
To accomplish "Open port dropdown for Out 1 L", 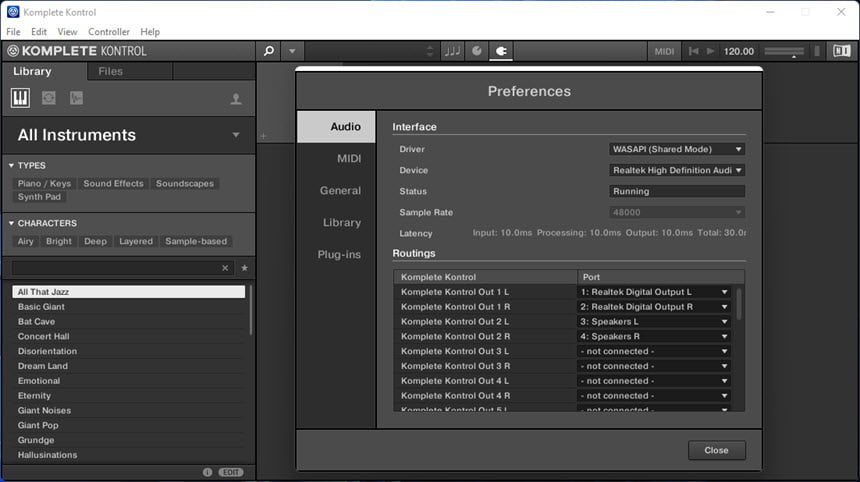I will pyautogui.click(x=654, y=292).
